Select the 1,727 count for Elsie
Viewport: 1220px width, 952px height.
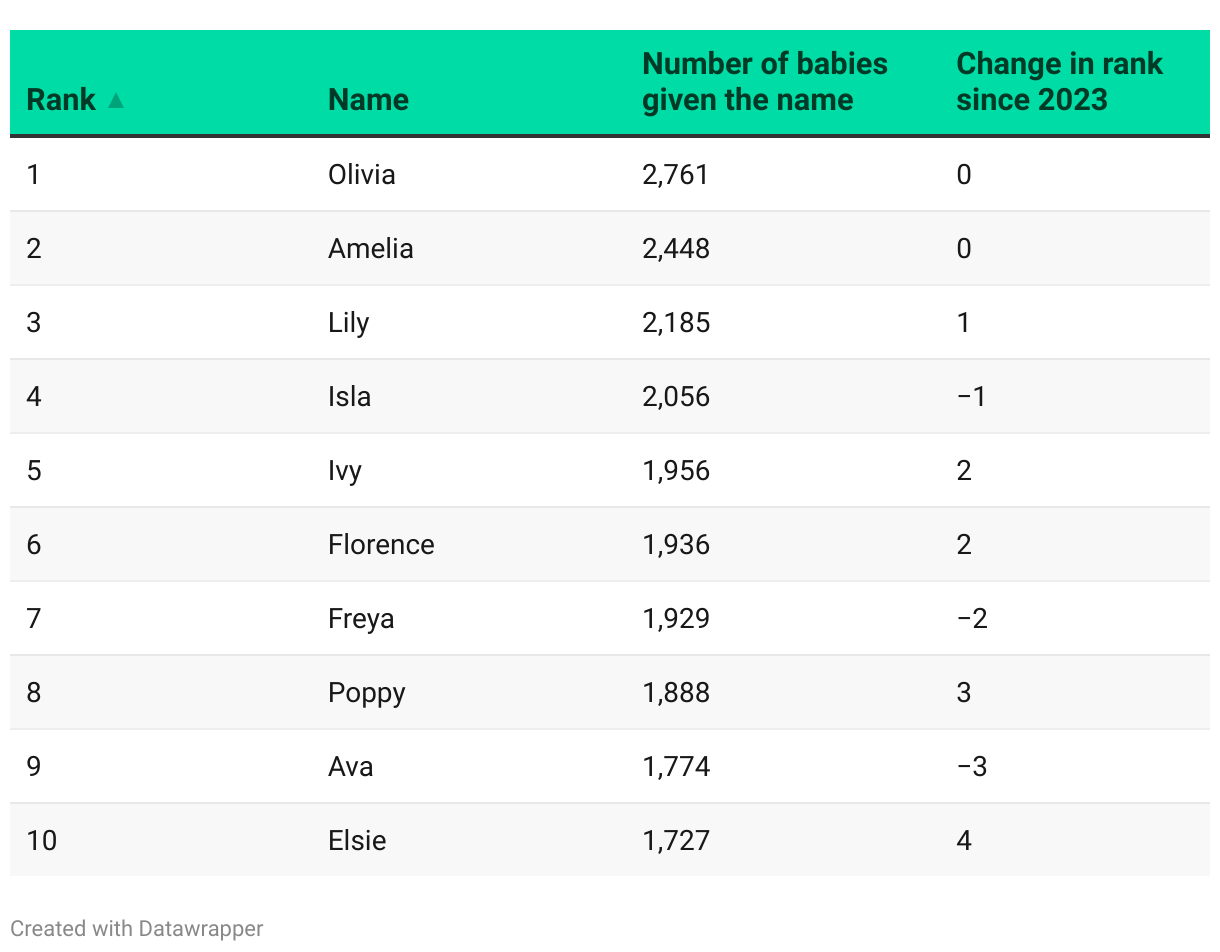[675, 841]
